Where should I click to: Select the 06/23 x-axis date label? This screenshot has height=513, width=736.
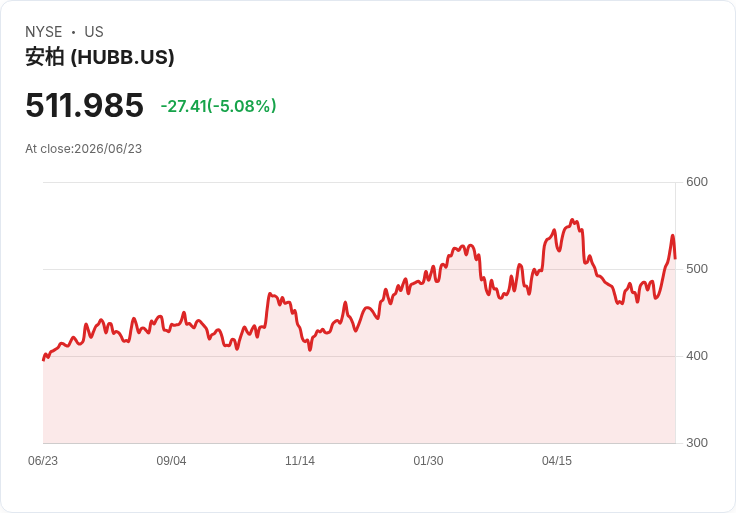pyautogui.click(x=43, y=461)
